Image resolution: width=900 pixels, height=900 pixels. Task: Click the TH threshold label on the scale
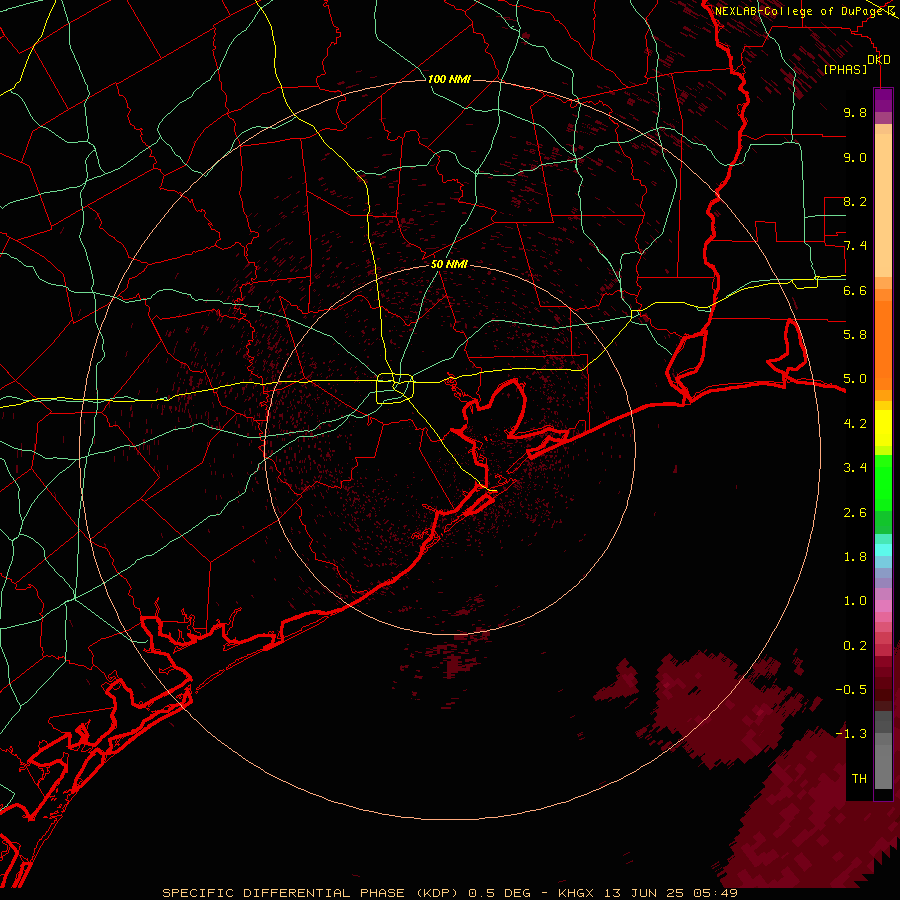point(859,779)
